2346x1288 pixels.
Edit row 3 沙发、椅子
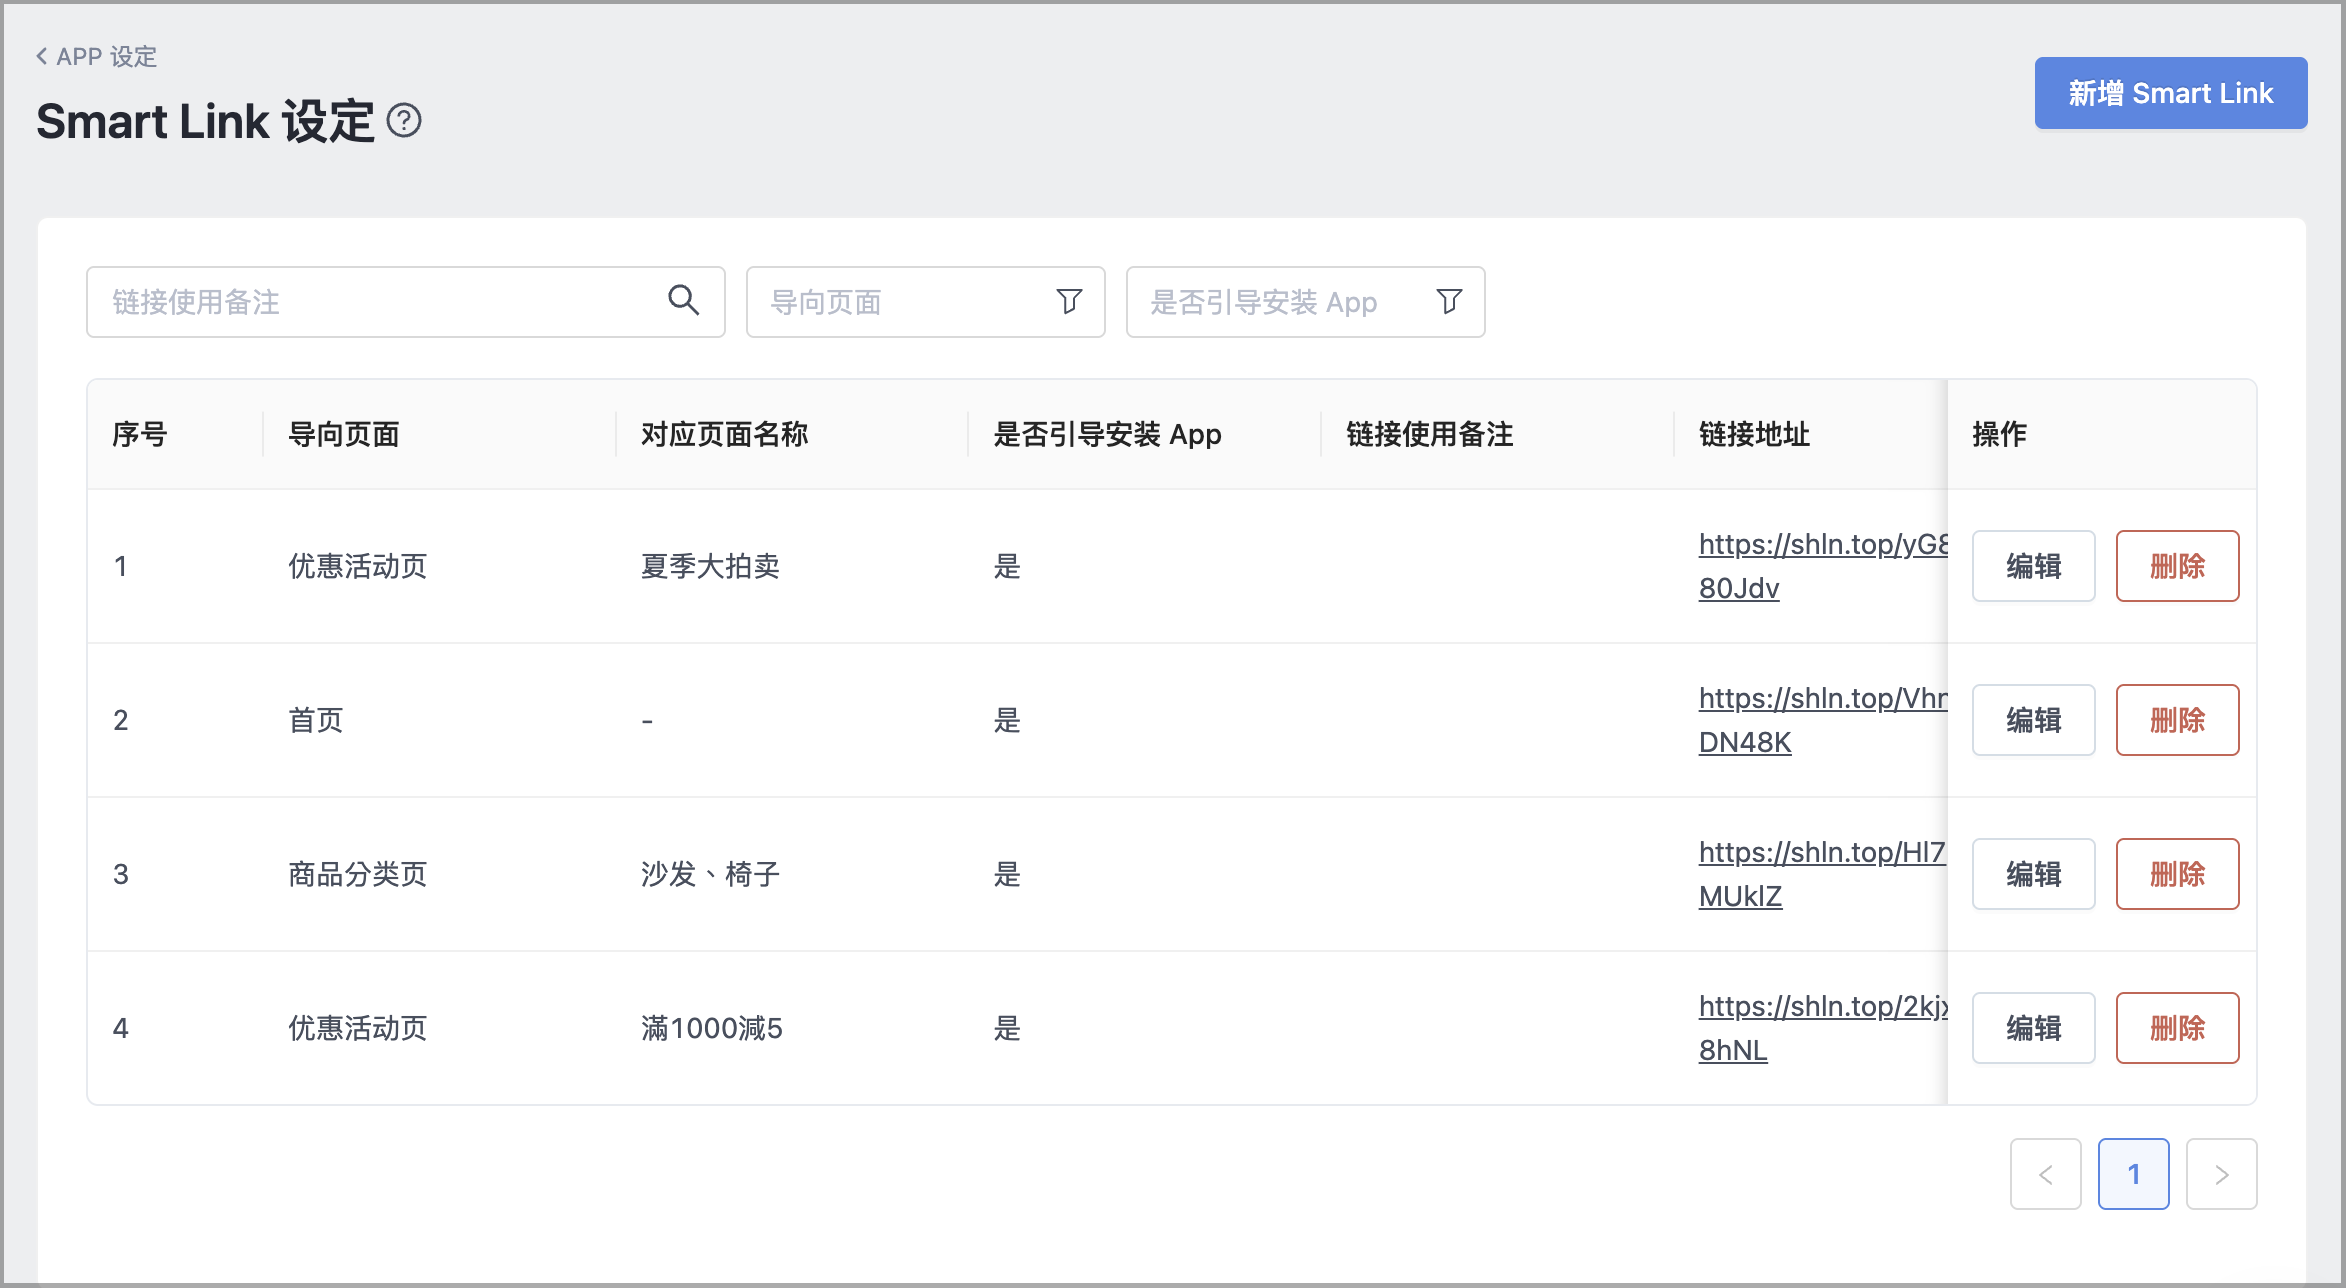pos(2034,874)
